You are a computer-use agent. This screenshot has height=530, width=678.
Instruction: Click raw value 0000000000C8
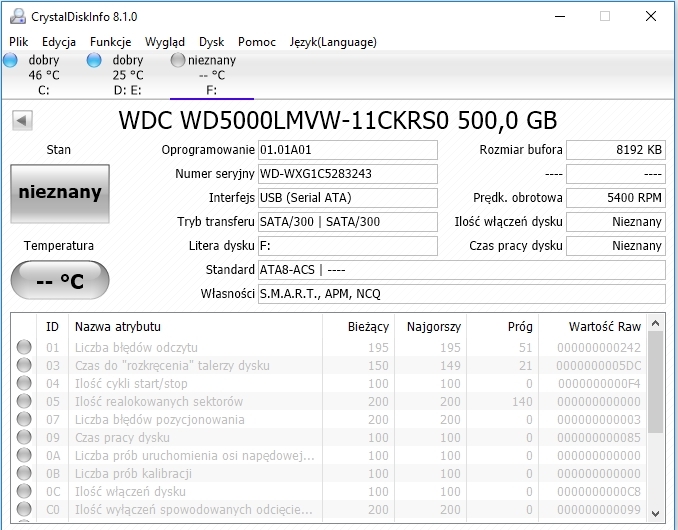click(598, 492)
